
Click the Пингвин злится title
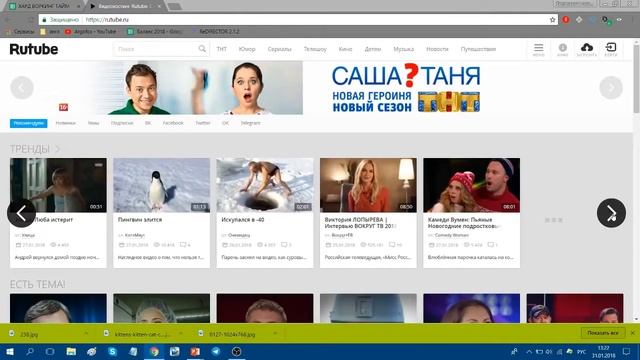140,220
